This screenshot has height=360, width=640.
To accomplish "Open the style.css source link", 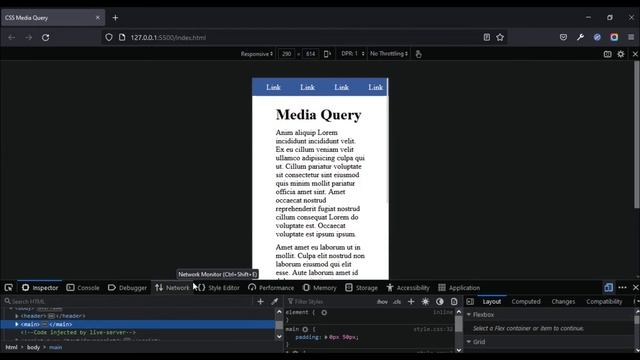I will tap(433, 329).
